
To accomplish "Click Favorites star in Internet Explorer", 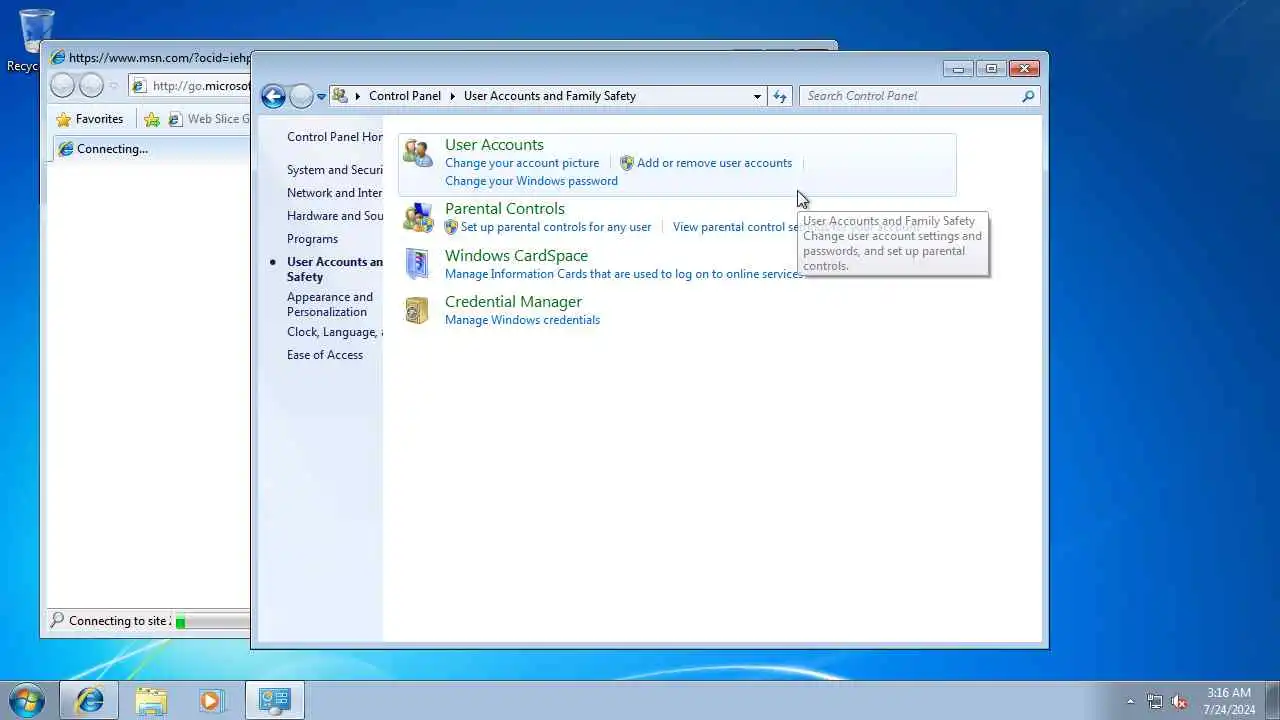I will click(64, 119).
